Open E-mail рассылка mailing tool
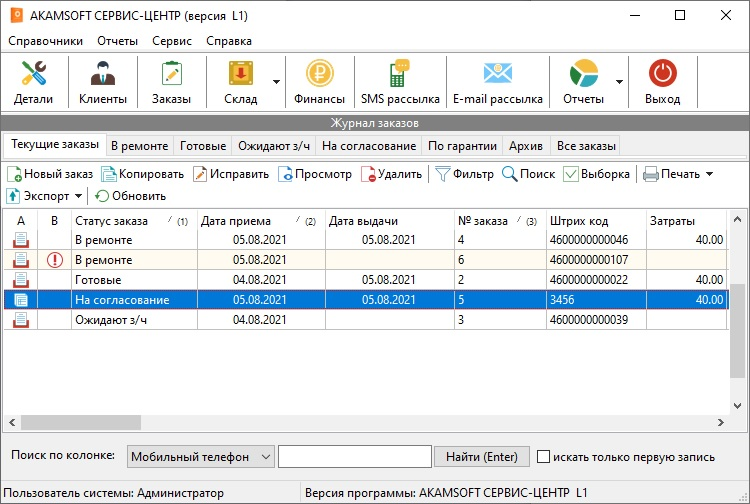Screen dimensions: 750x504 (497, 82)
